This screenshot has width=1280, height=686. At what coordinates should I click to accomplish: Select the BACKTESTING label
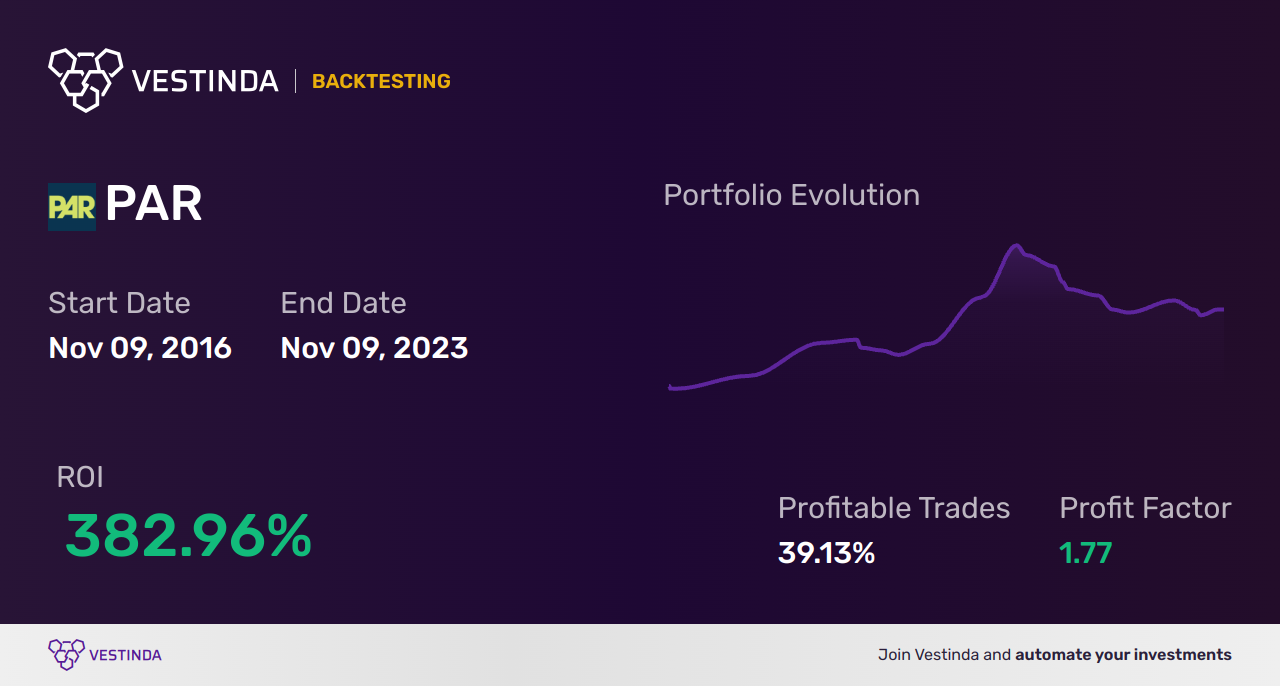click(381, 82)
